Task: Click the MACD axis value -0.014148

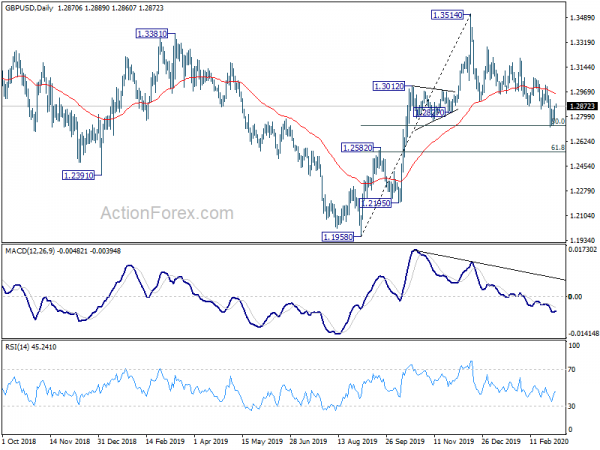Action: click(x=582, y=333)
